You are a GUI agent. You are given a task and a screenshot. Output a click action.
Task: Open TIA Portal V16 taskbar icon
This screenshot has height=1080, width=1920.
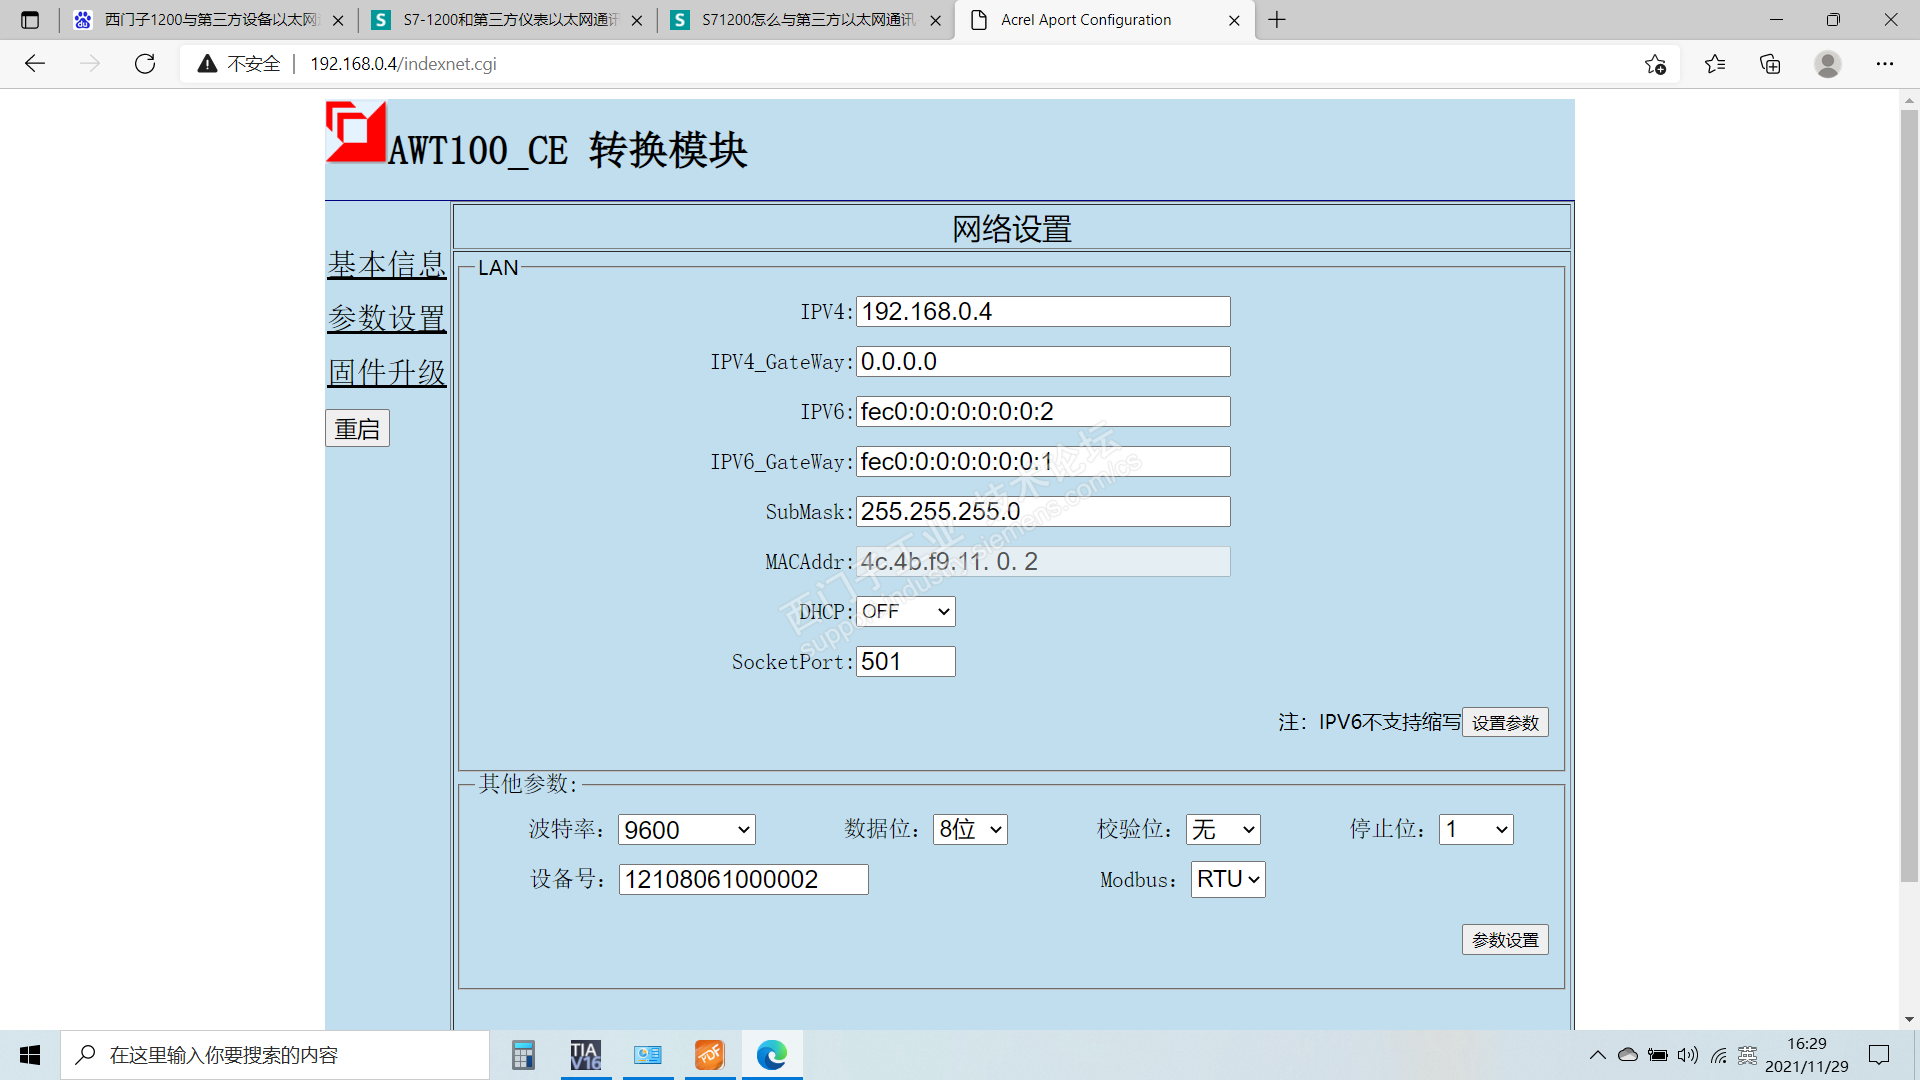pos(585,1055)
